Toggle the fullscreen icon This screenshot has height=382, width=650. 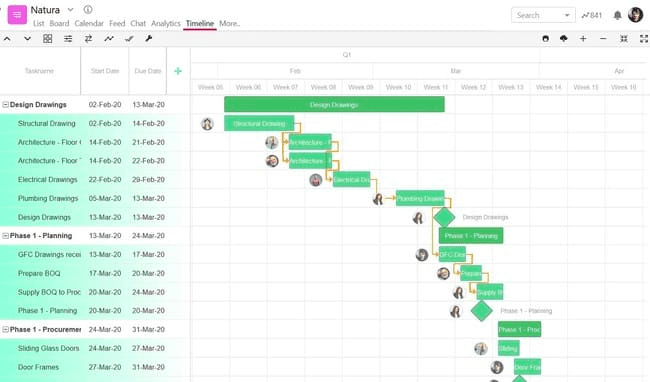click(x=644, y=39)
